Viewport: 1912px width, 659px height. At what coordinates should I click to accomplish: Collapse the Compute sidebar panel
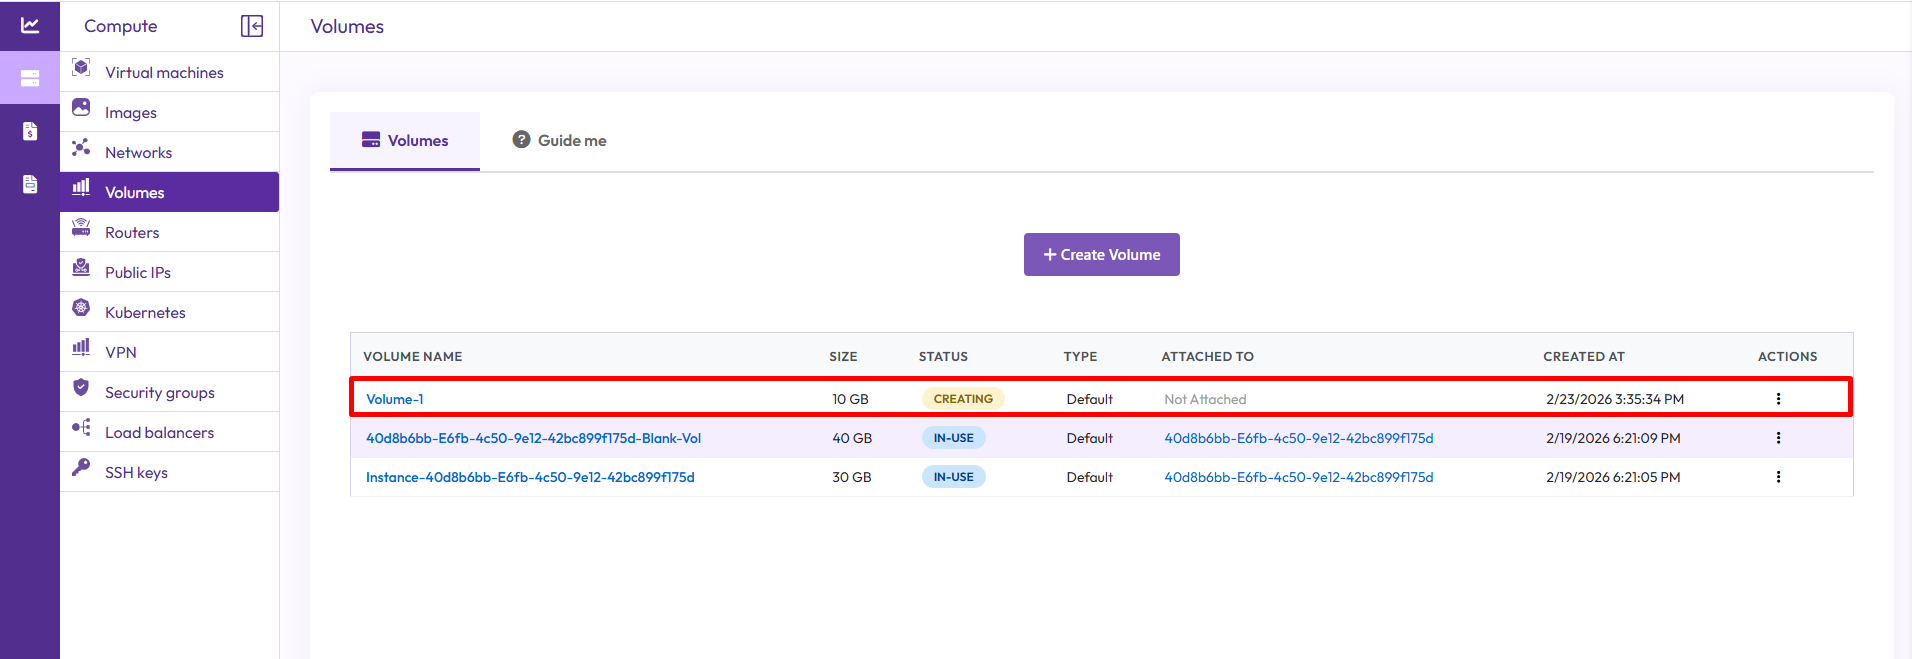tap(252, 26)
